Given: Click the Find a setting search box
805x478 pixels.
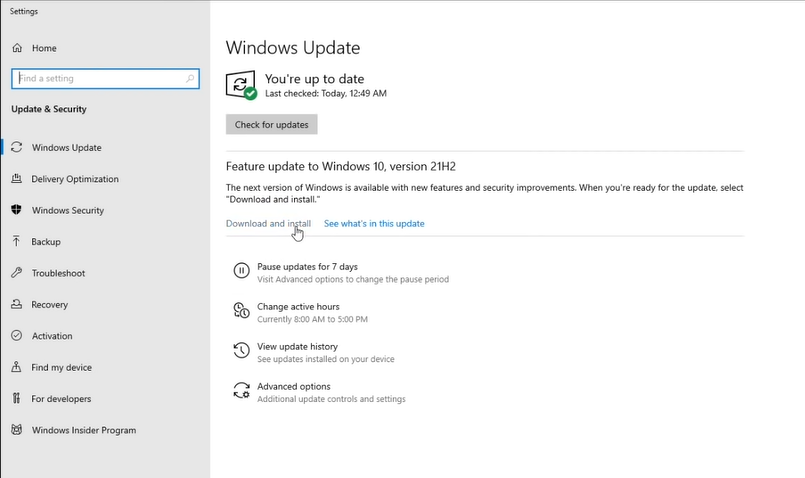Looking at the screenshot, I should [x=98, y=78].
